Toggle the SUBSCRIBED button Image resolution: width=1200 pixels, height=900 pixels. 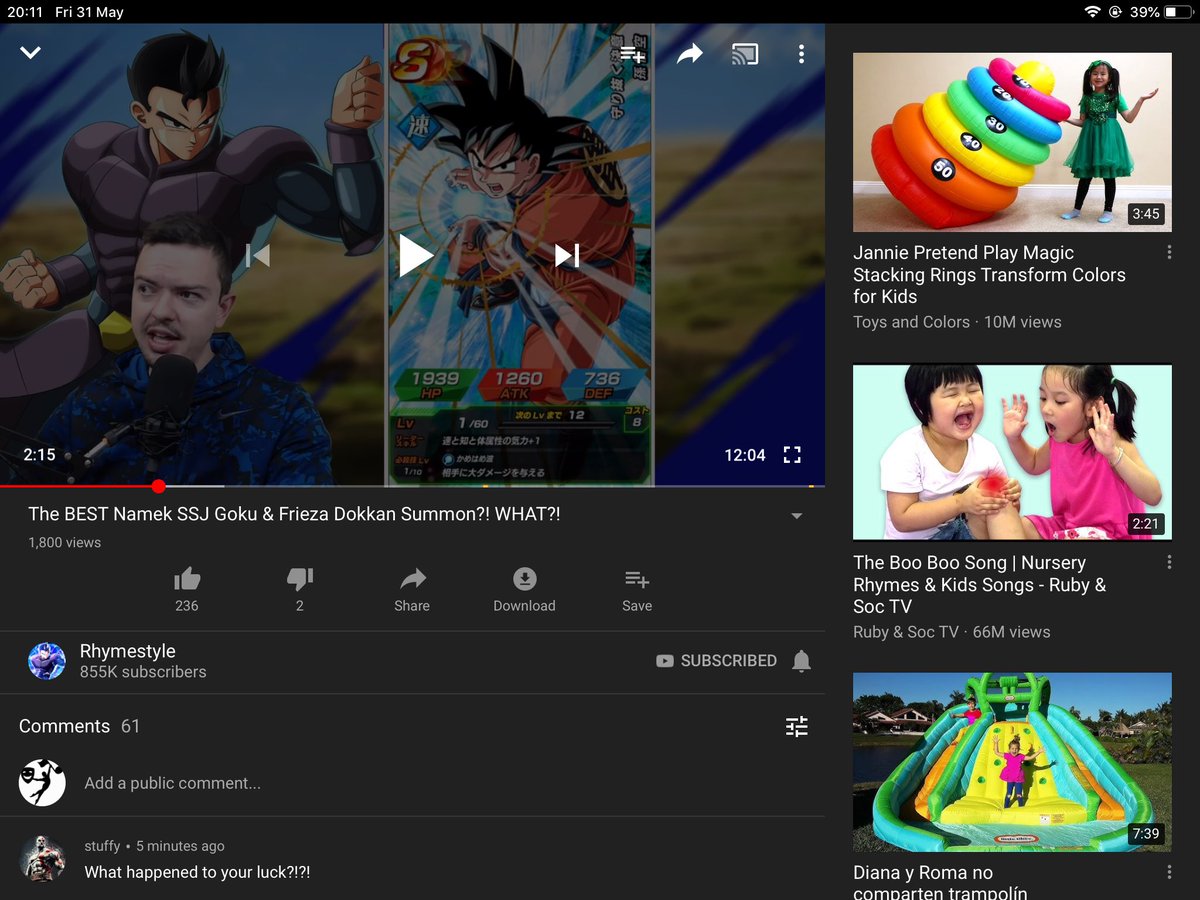716,661
